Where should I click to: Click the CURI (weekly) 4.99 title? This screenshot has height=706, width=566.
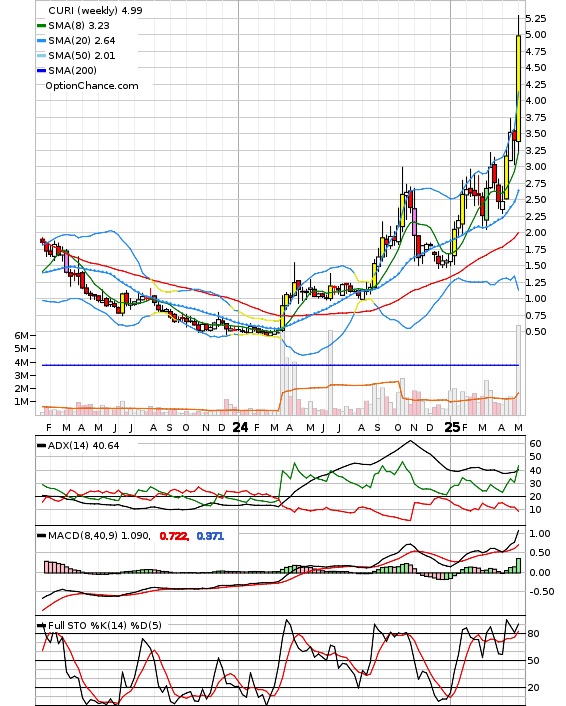[95, 10]
